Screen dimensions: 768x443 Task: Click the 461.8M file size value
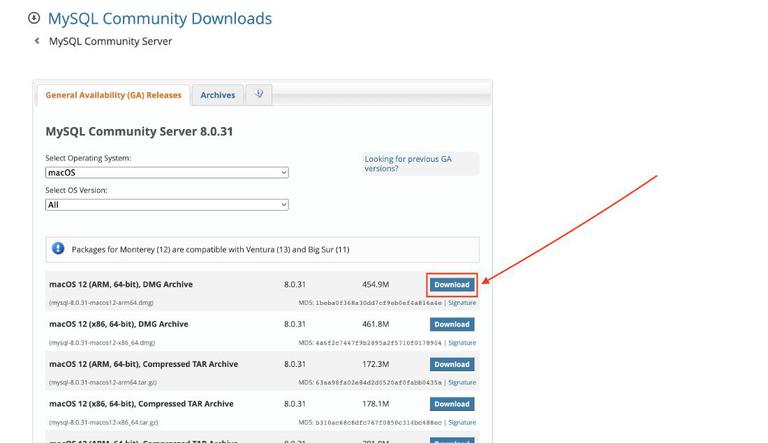pos(376,324)
